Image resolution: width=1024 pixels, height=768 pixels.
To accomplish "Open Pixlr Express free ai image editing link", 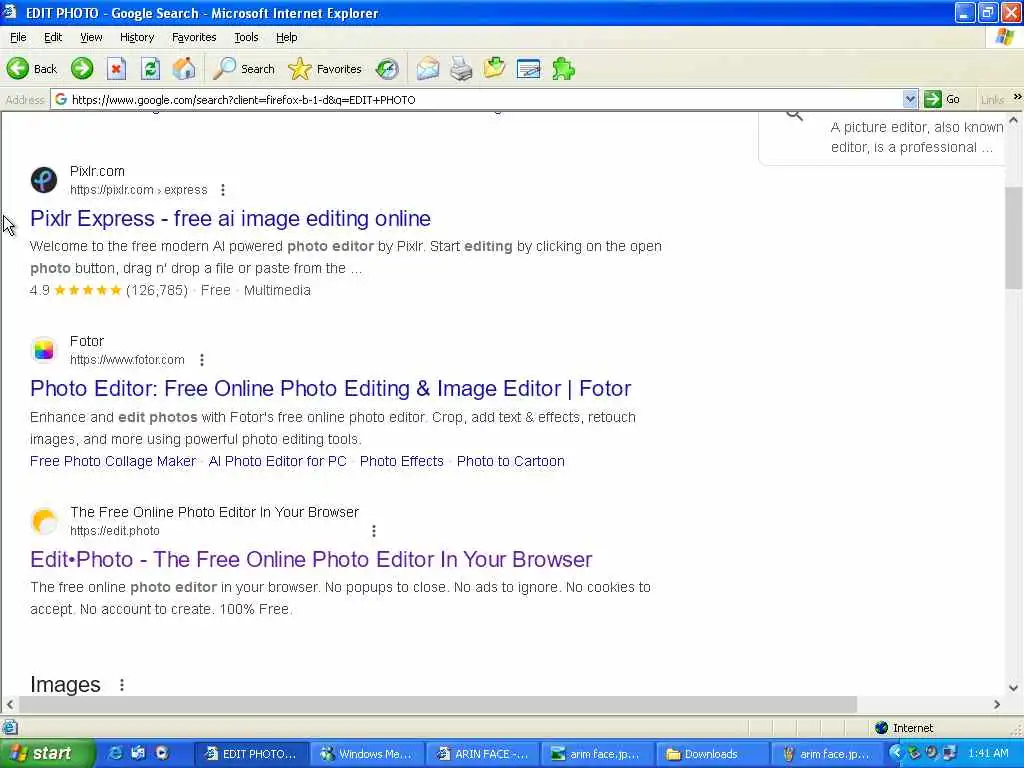I will click(231, 218).
